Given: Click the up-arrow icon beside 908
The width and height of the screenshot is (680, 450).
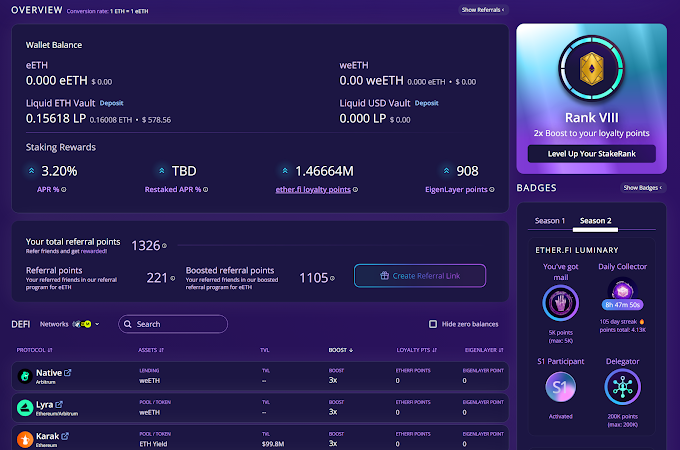Looking at the screenshot, I should pyautogui.click(x=446, y=171).
